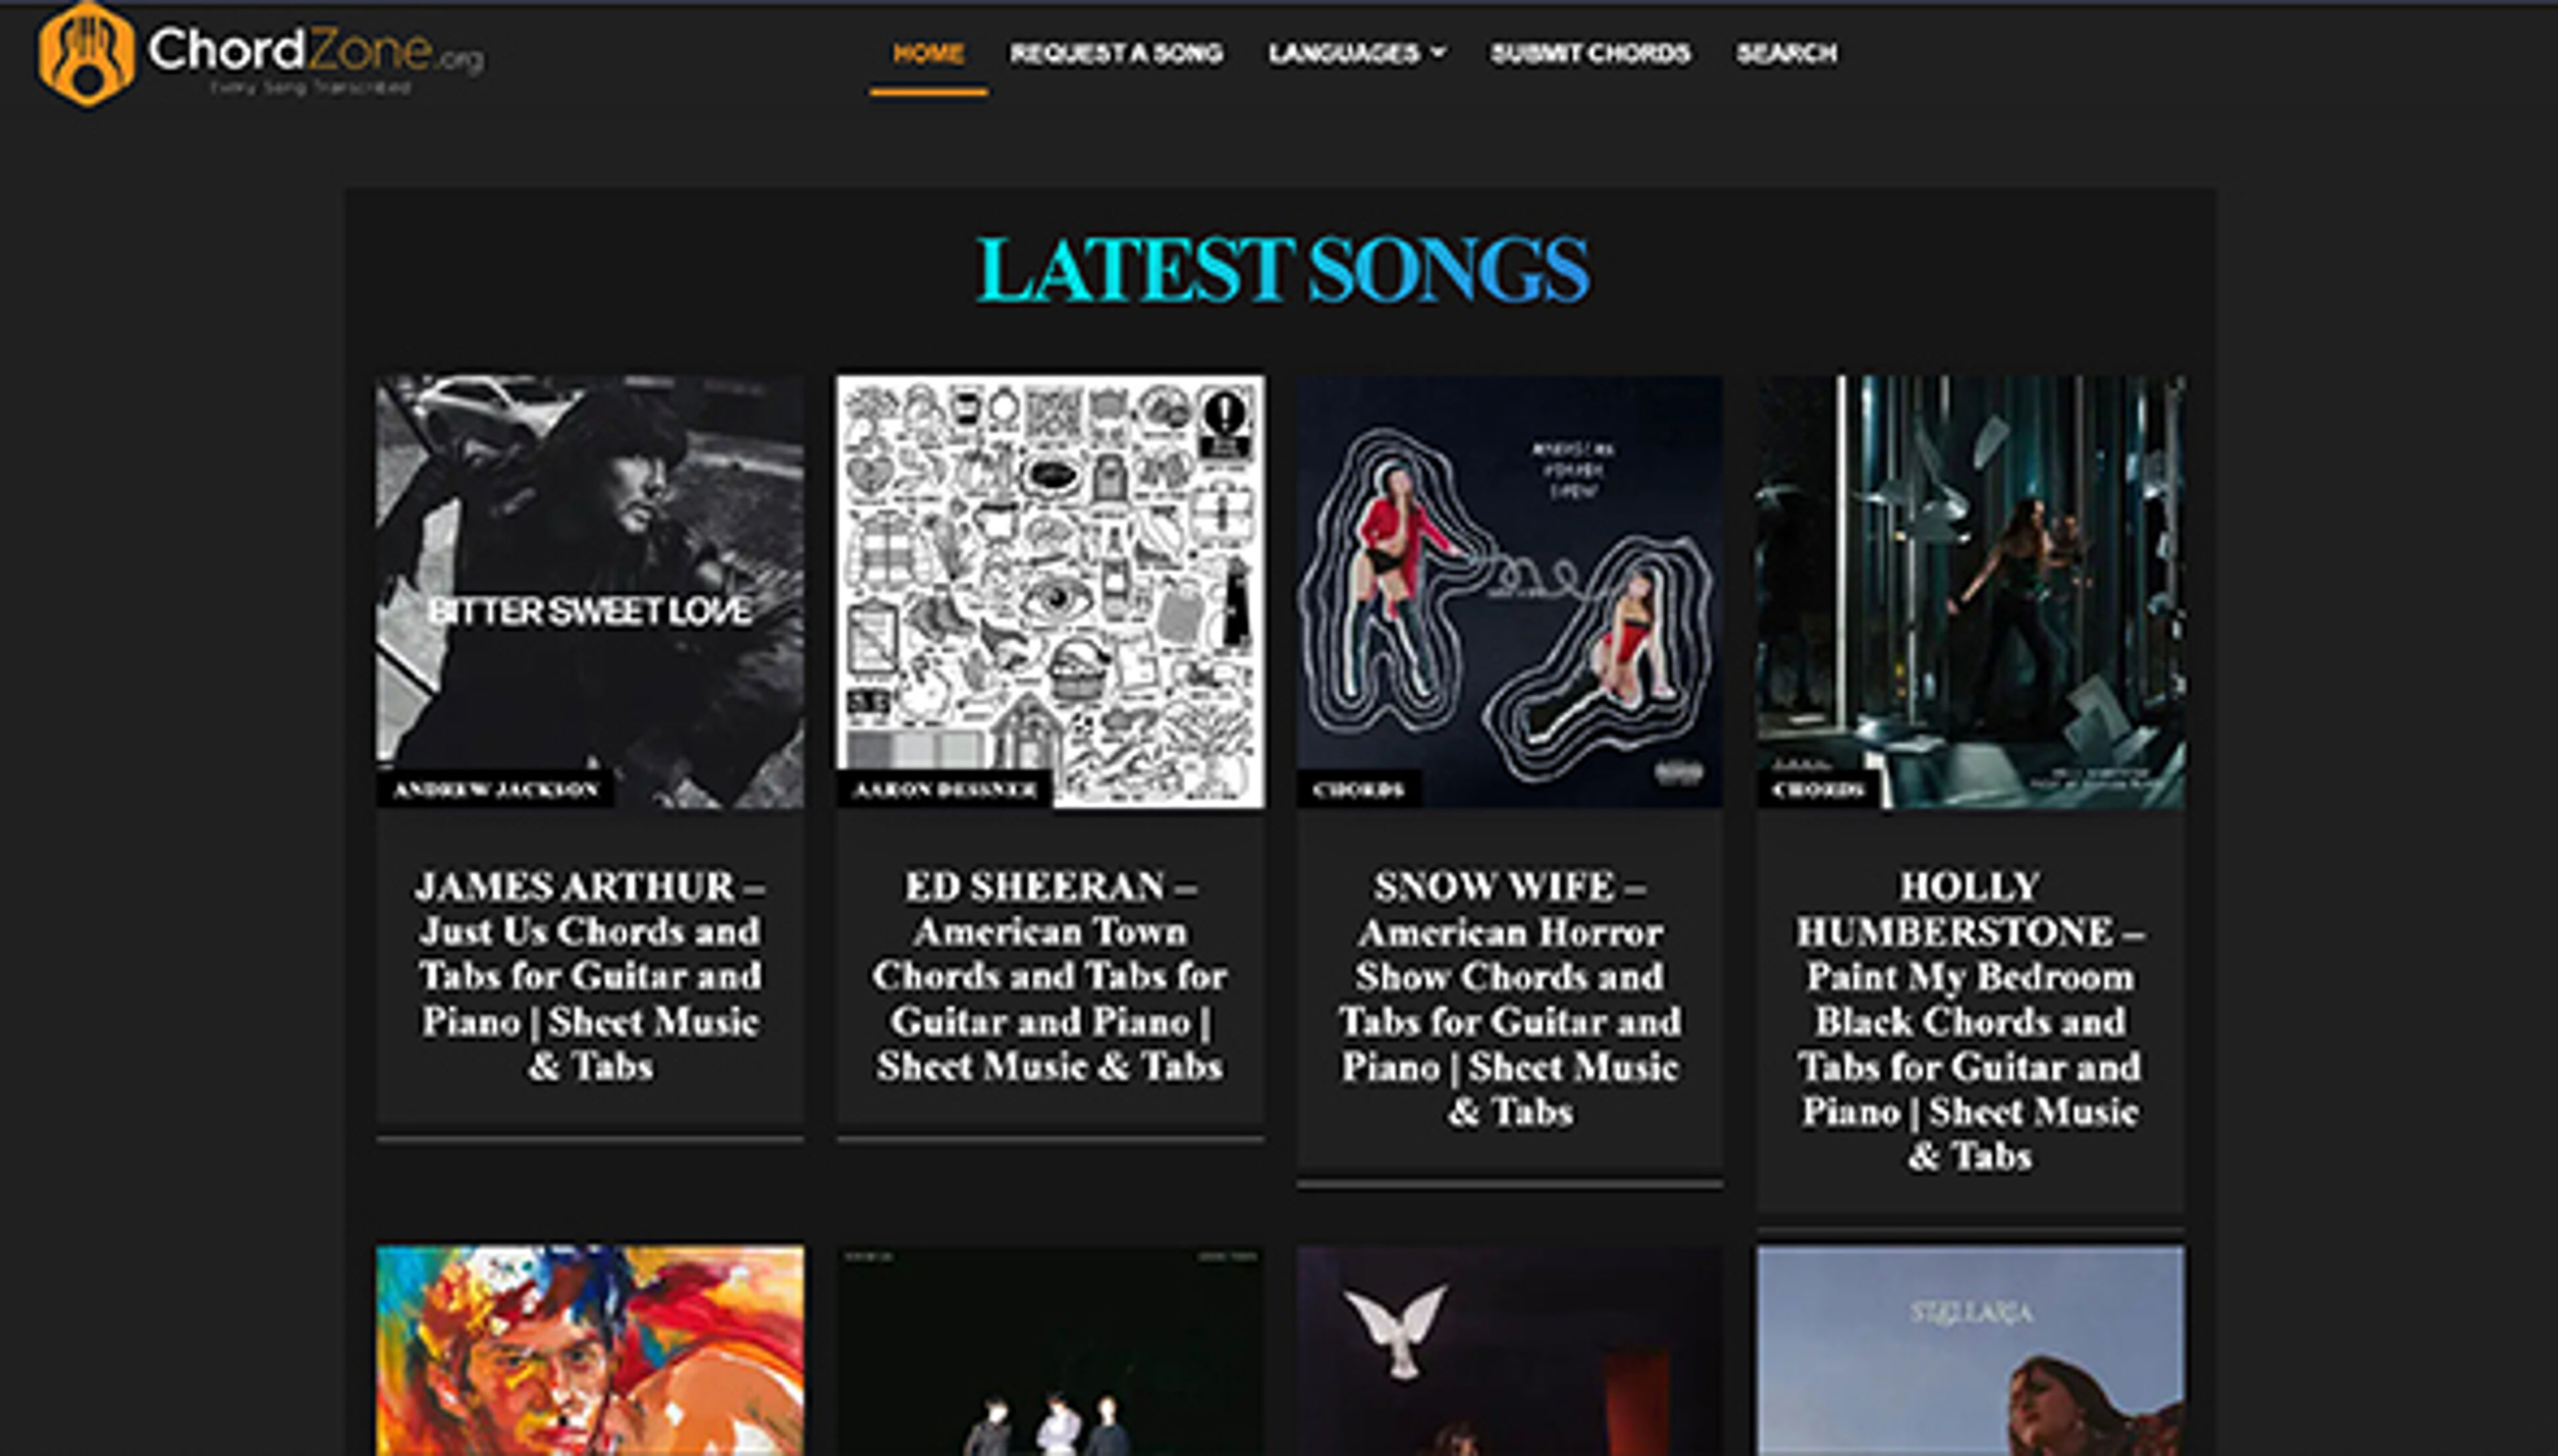The height and width of the screenshot is (1456, 2558).
Task: Open Holly Humberstone album cover thumbnail
Action: [1970, 591]
